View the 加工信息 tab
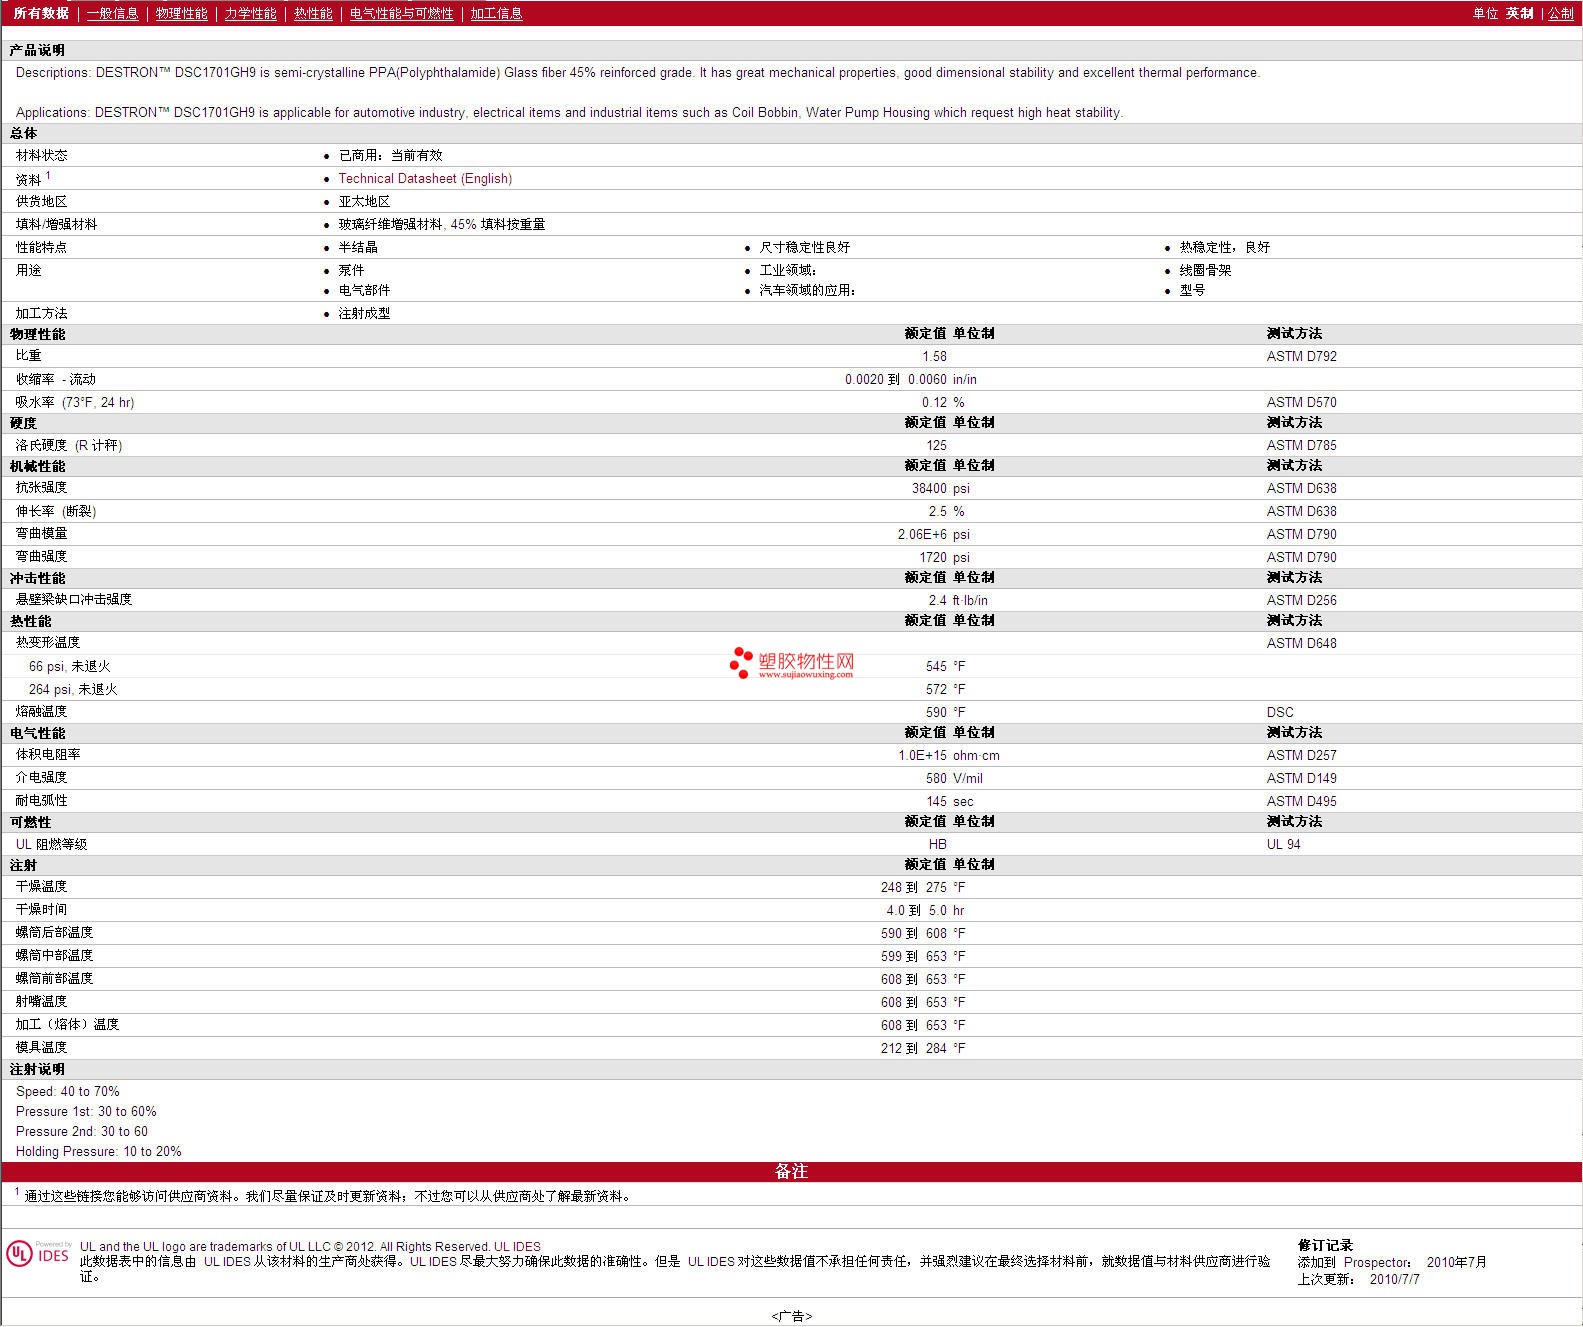The height and width of the screenshot is (1327, 1583). 496,13
